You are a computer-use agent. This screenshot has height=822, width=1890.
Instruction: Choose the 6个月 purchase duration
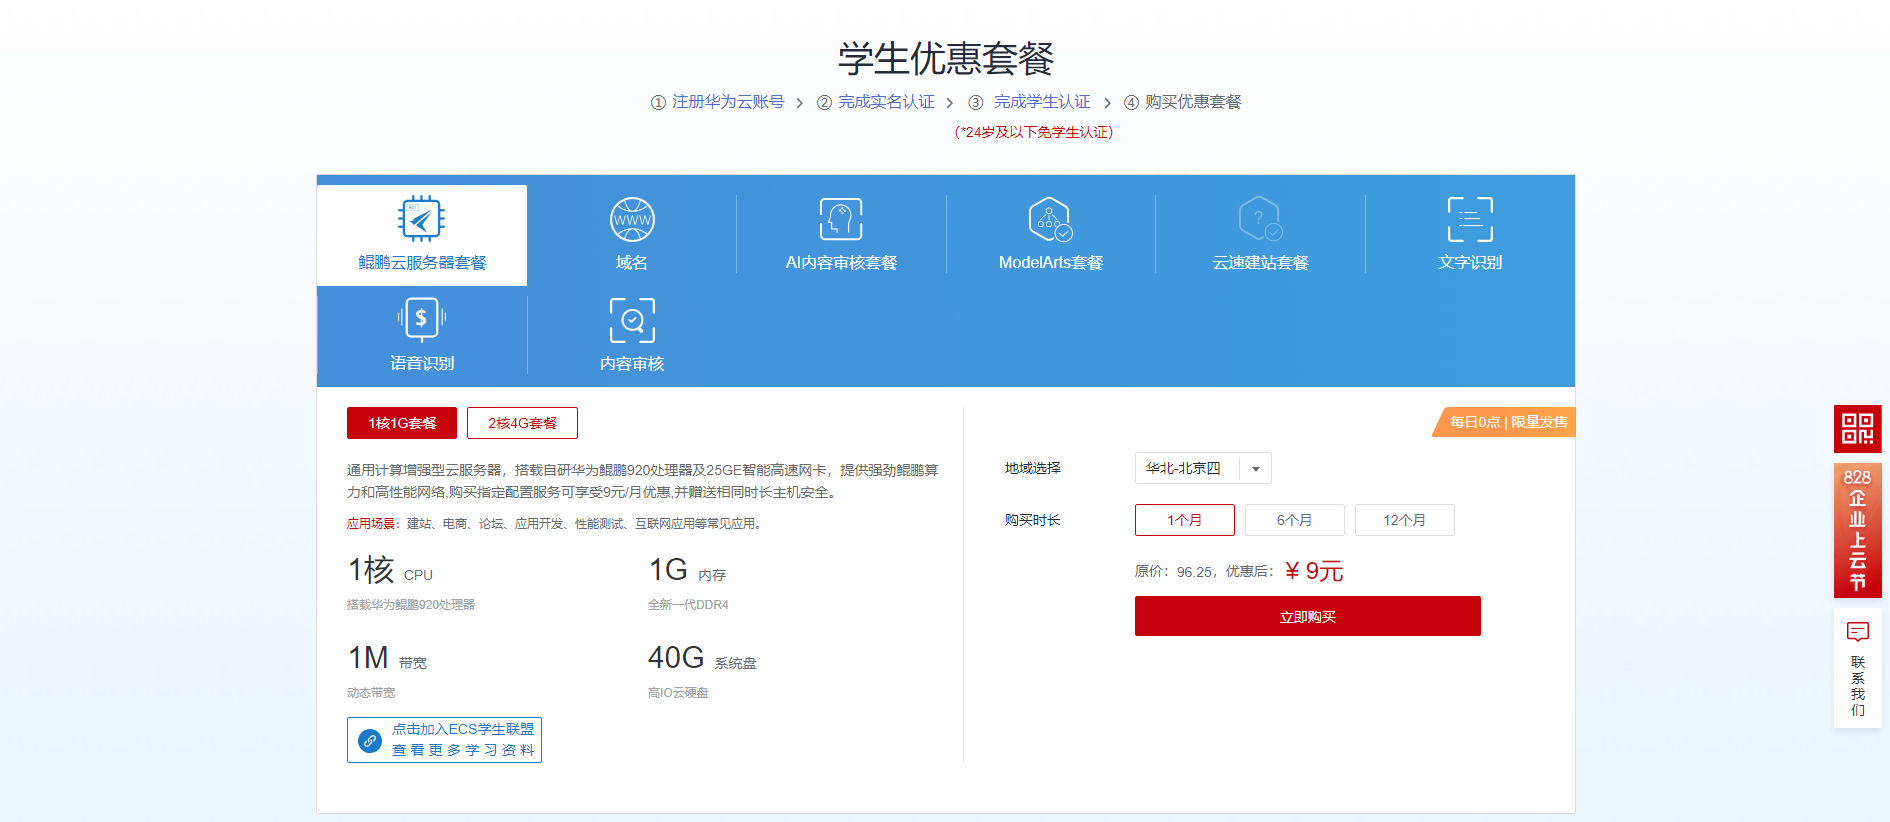click(x=1295, y=520)
